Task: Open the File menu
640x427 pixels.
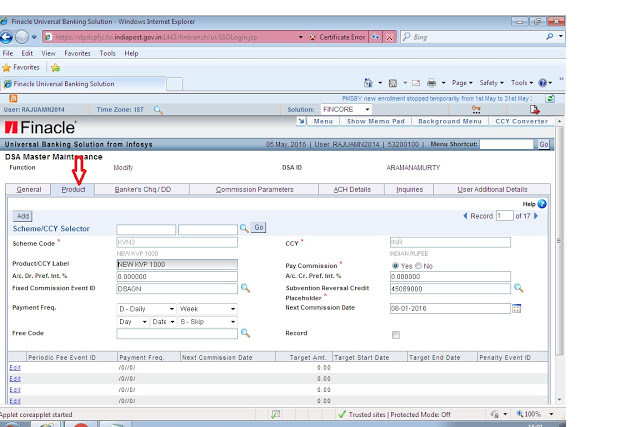Action: point(8,53)
